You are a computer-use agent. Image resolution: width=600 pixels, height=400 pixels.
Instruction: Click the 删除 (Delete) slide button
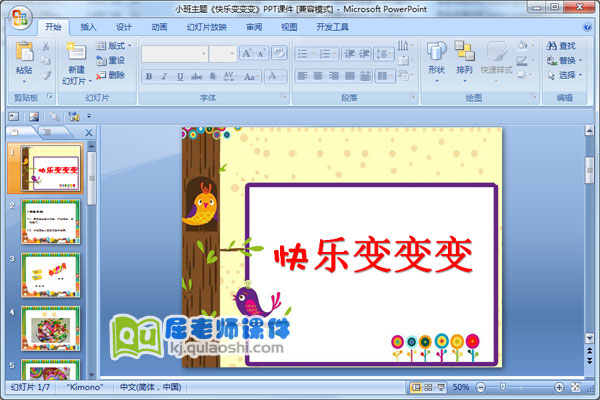(110, 75)
